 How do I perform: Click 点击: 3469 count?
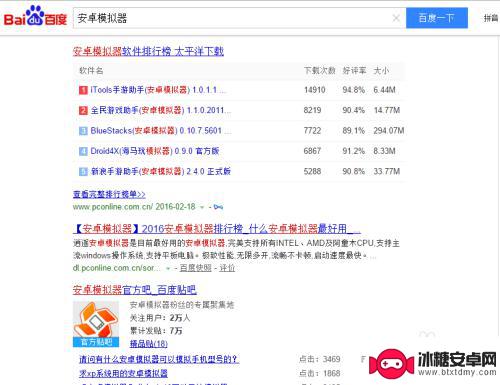[x=320, y=359]
